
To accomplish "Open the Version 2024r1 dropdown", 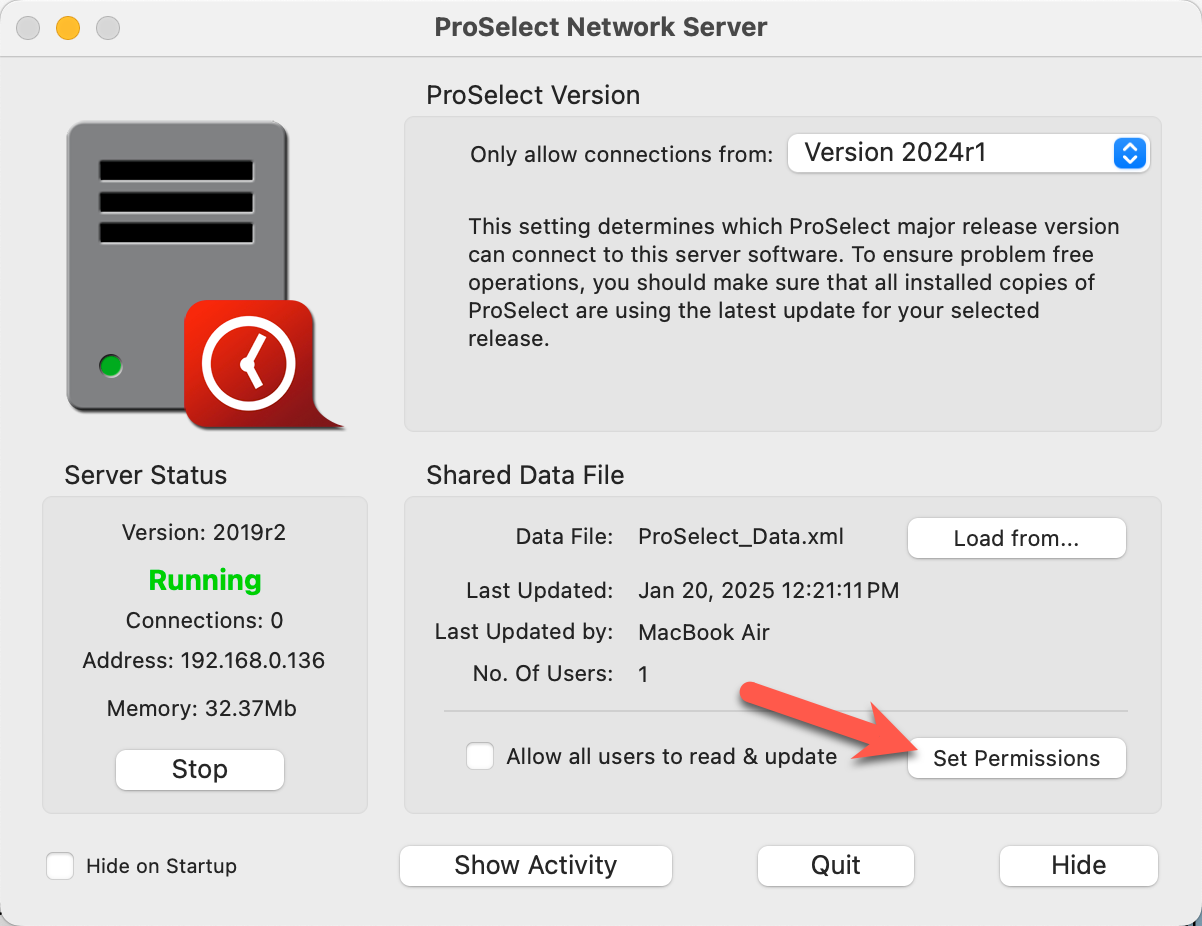I will coord(968,153).
